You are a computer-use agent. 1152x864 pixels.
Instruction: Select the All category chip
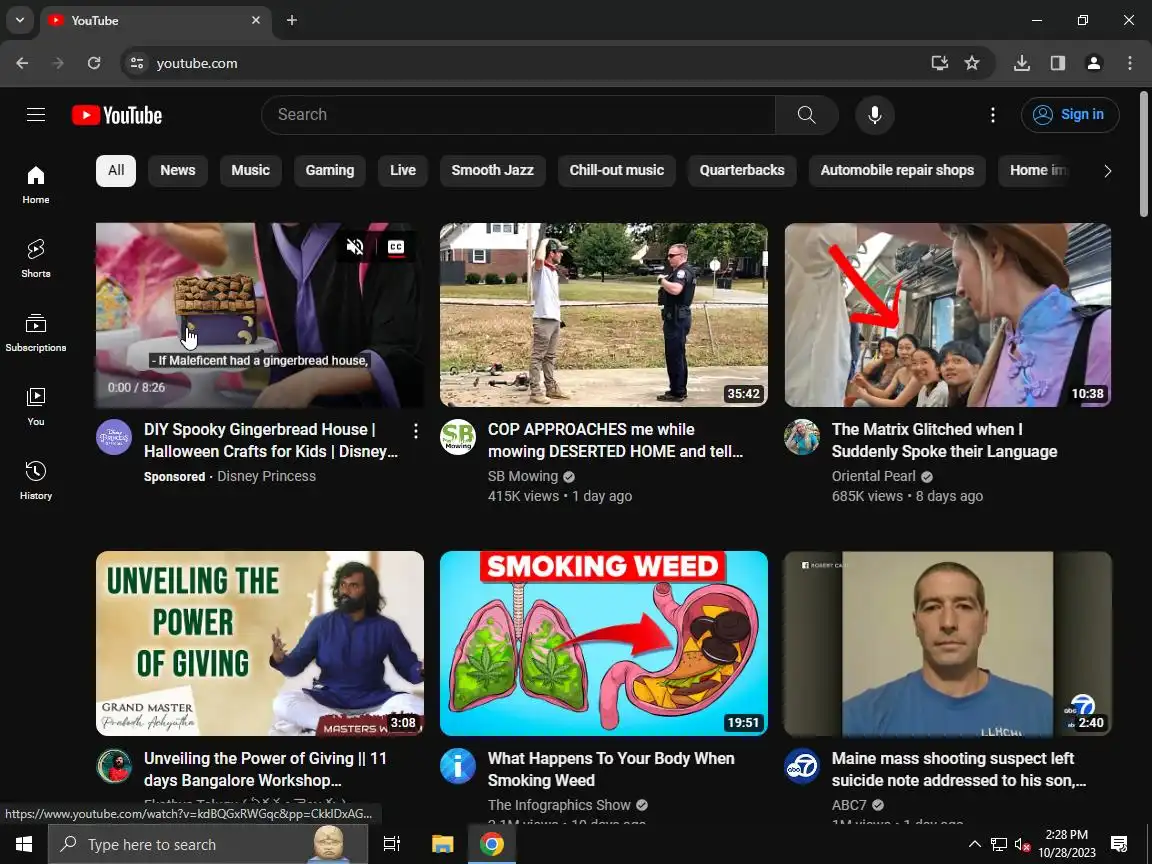pos(116,170)
